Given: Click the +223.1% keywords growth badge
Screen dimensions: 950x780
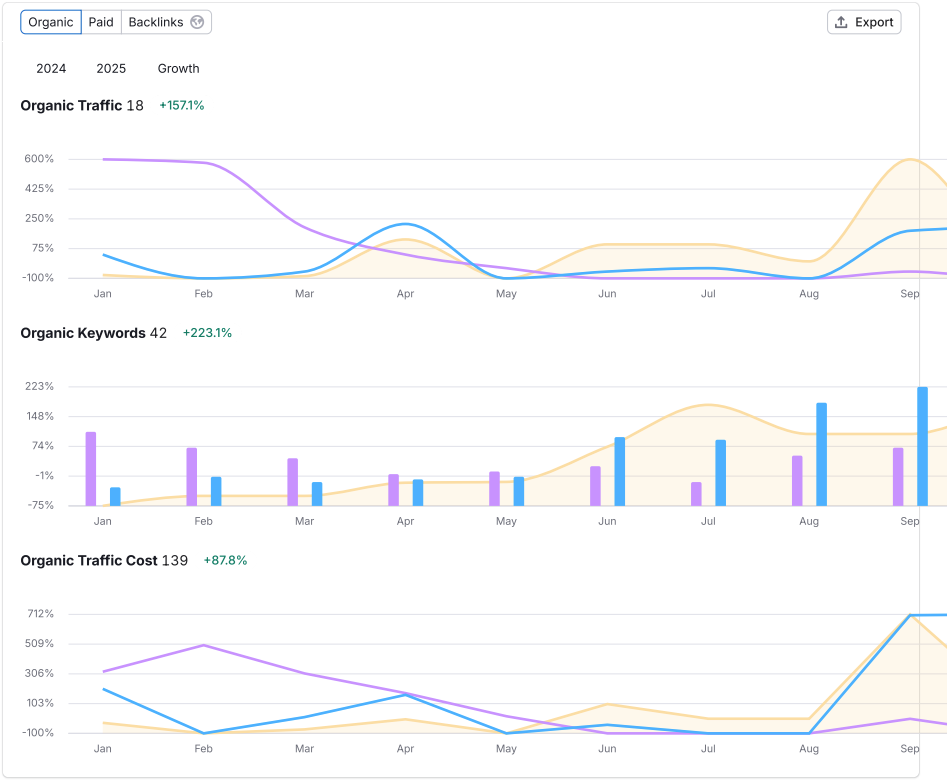Looking at the screenshot, I should pyautogui.click(x=207, y=333).
